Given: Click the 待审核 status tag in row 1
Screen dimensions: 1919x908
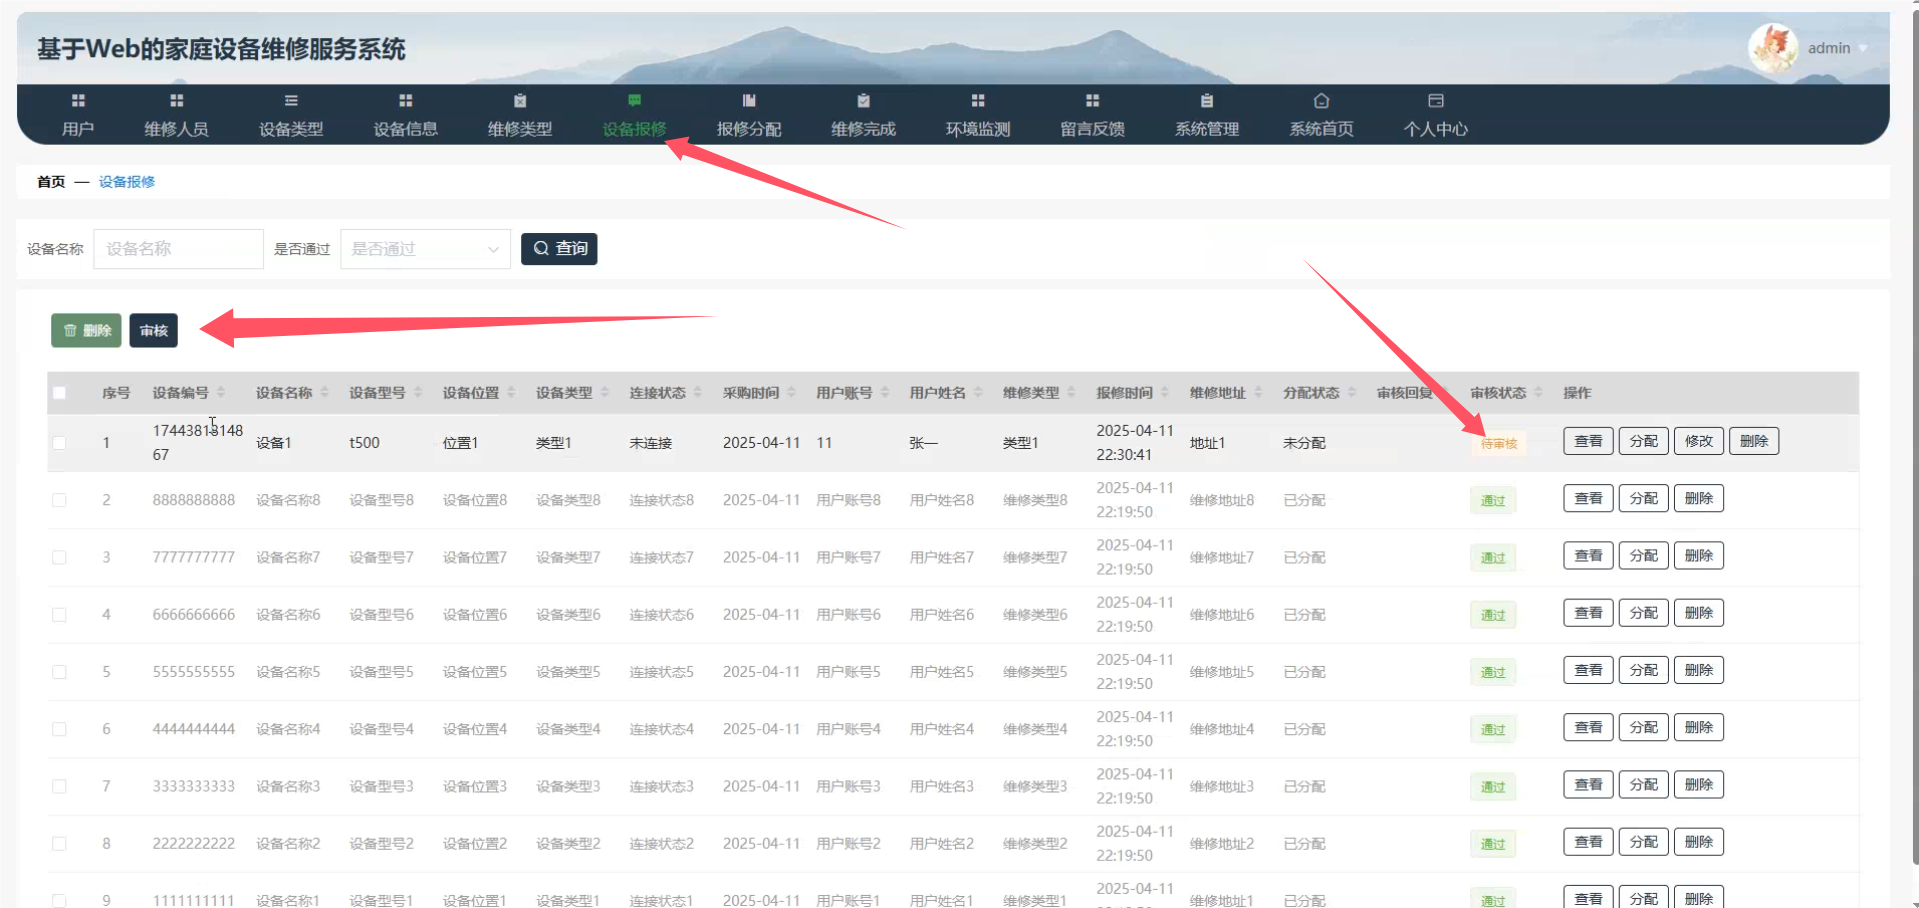Looking at the screenshot, I should [x=1498, y=444].
